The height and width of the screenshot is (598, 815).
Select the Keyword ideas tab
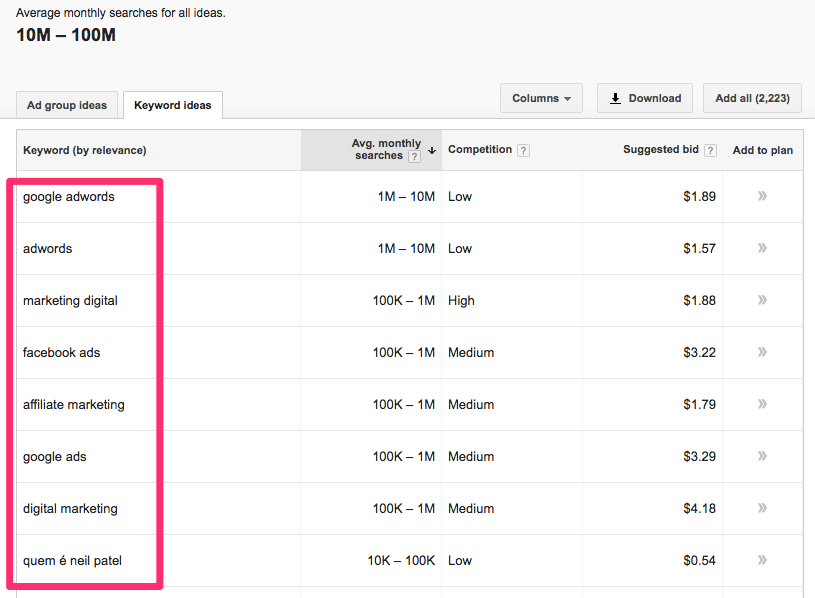click(172, 106)
